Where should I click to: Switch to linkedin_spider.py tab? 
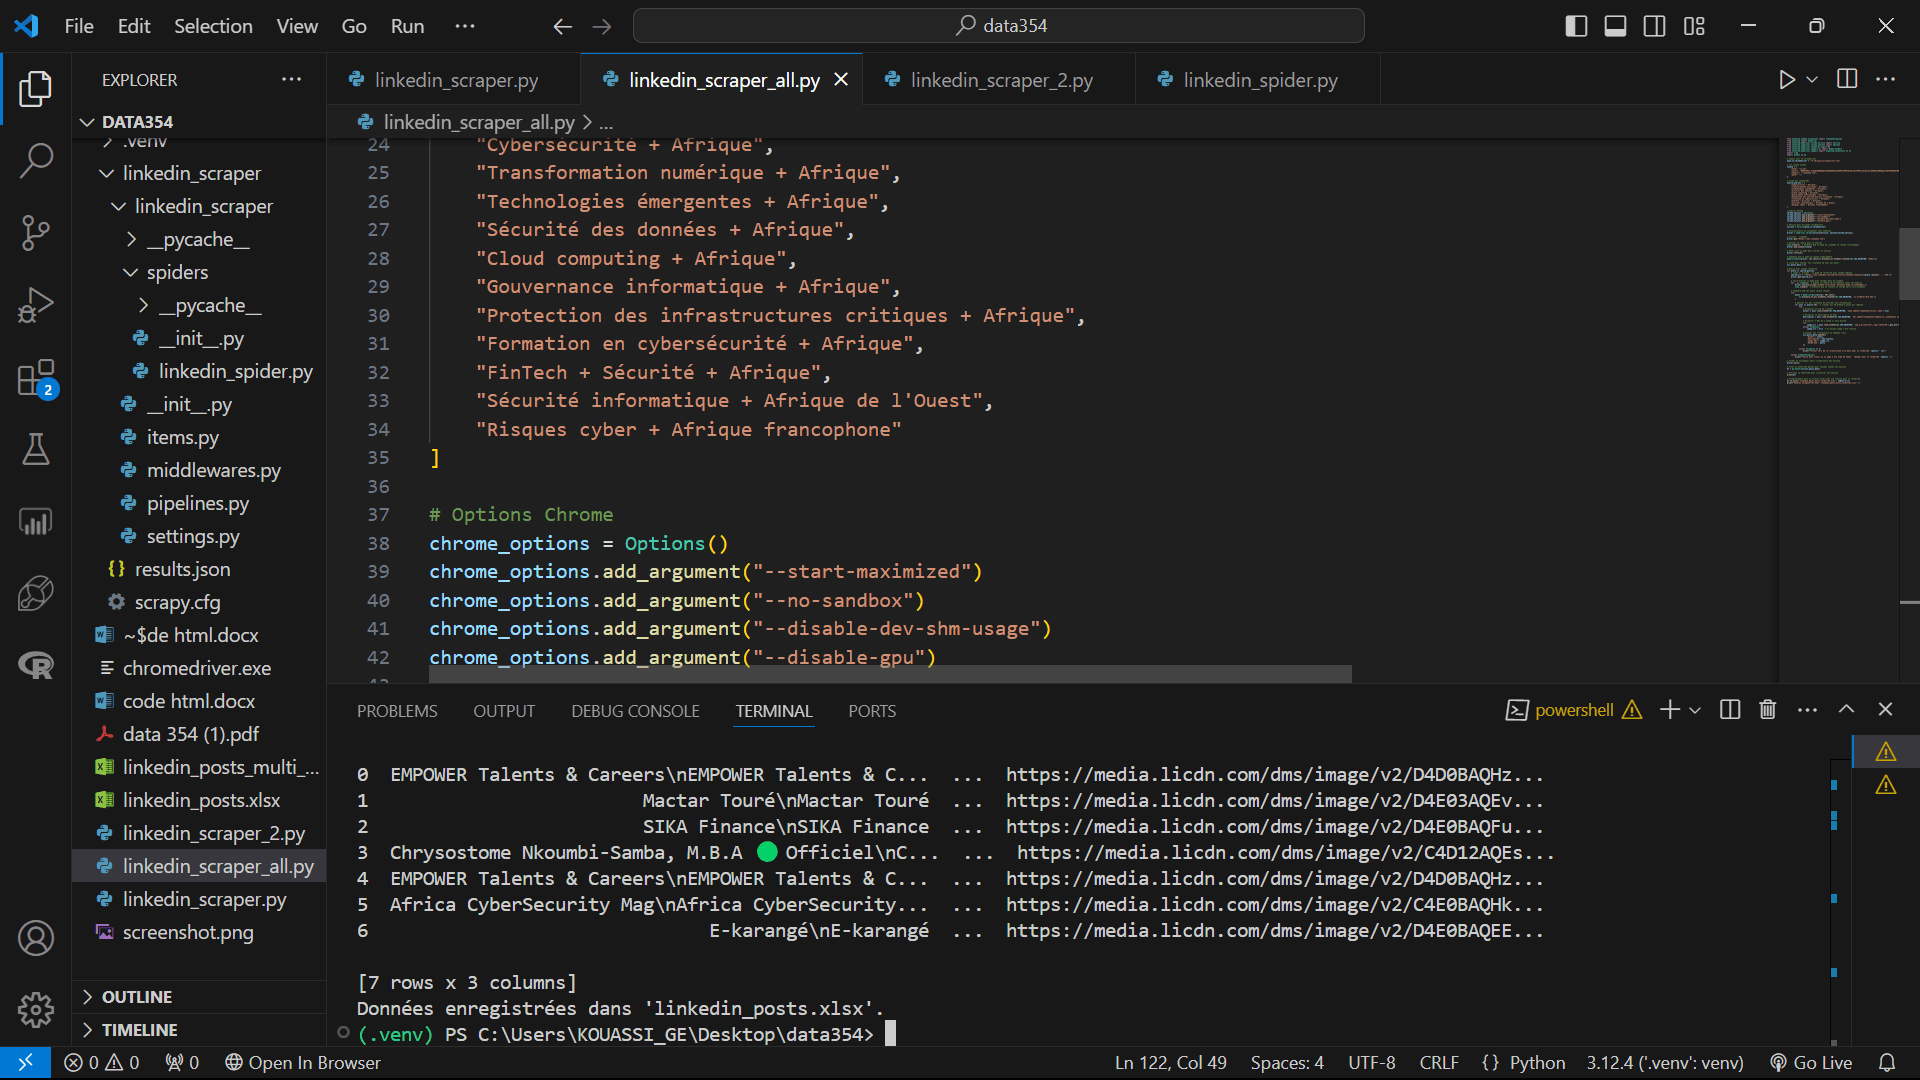point(1260,80)
